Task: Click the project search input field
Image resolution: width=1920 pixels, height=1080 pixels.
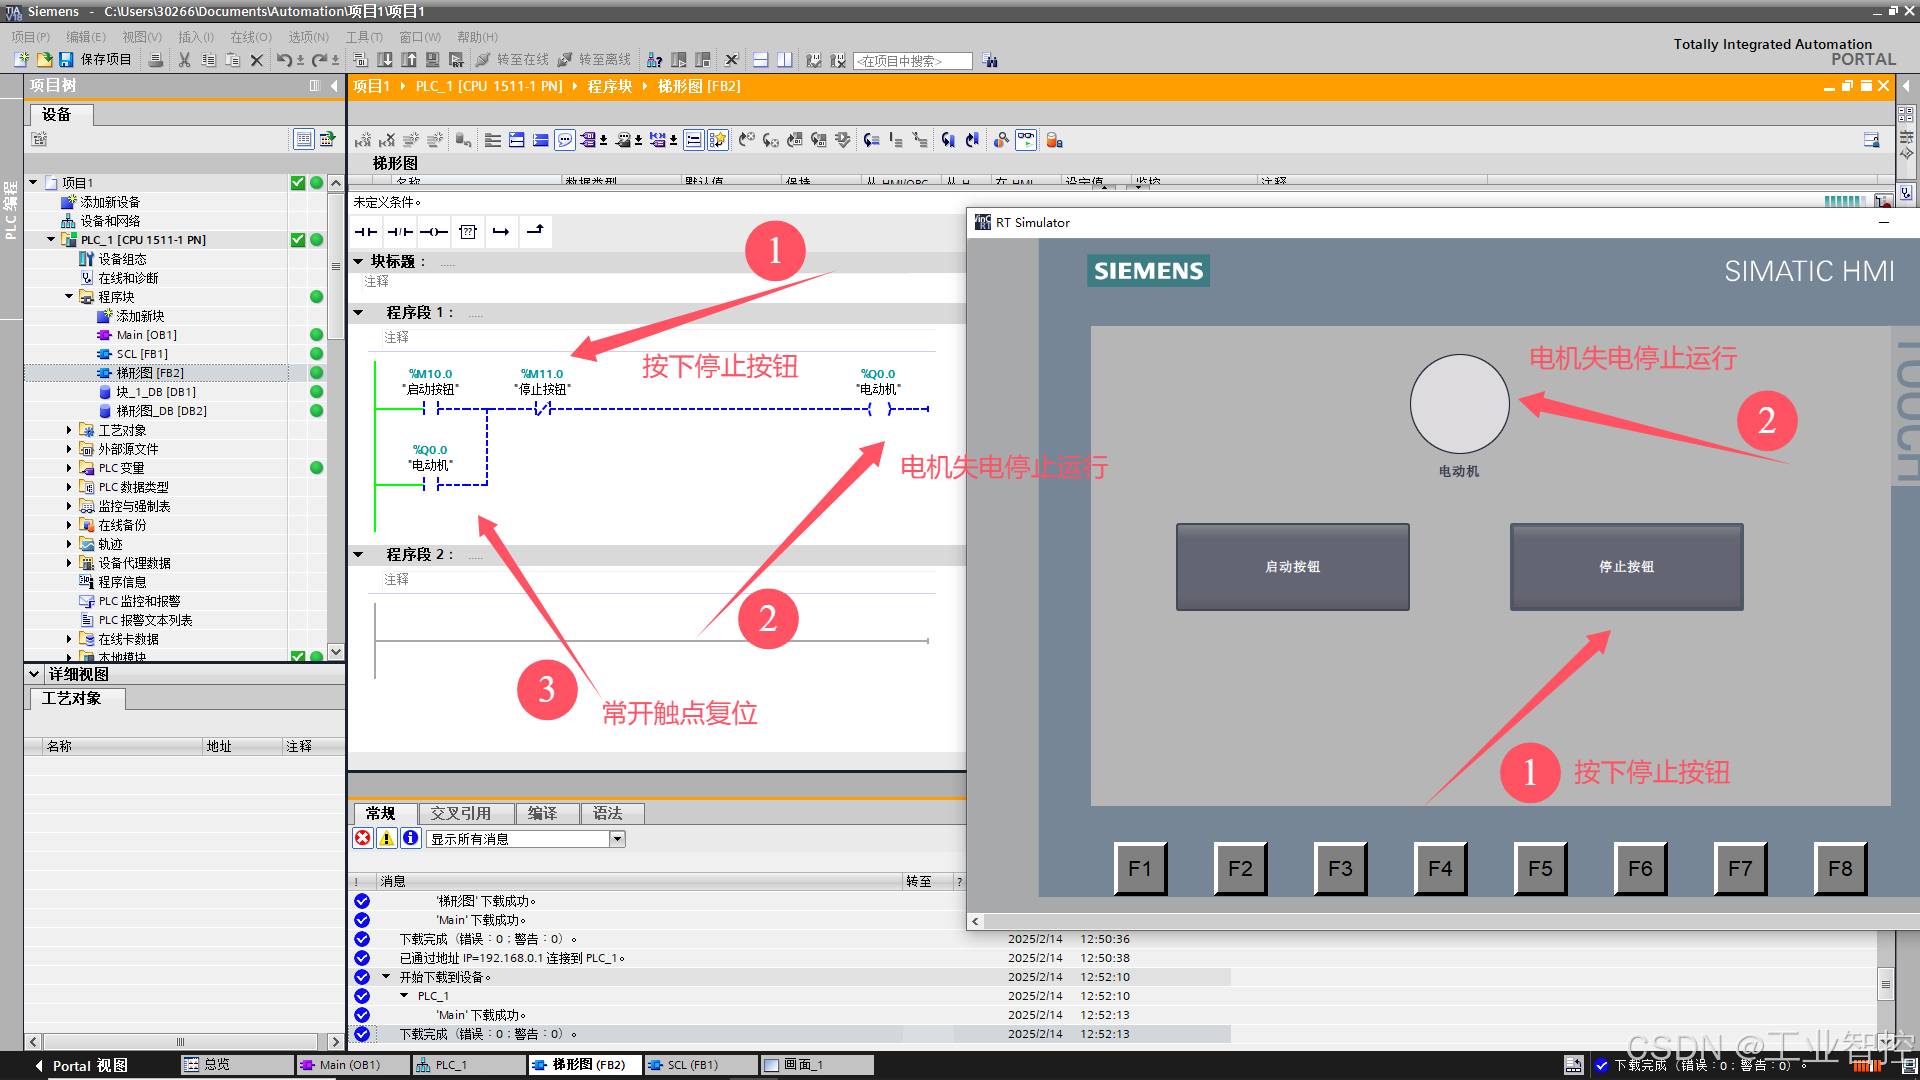Action: pyautogui.click(x=912, y=61)
